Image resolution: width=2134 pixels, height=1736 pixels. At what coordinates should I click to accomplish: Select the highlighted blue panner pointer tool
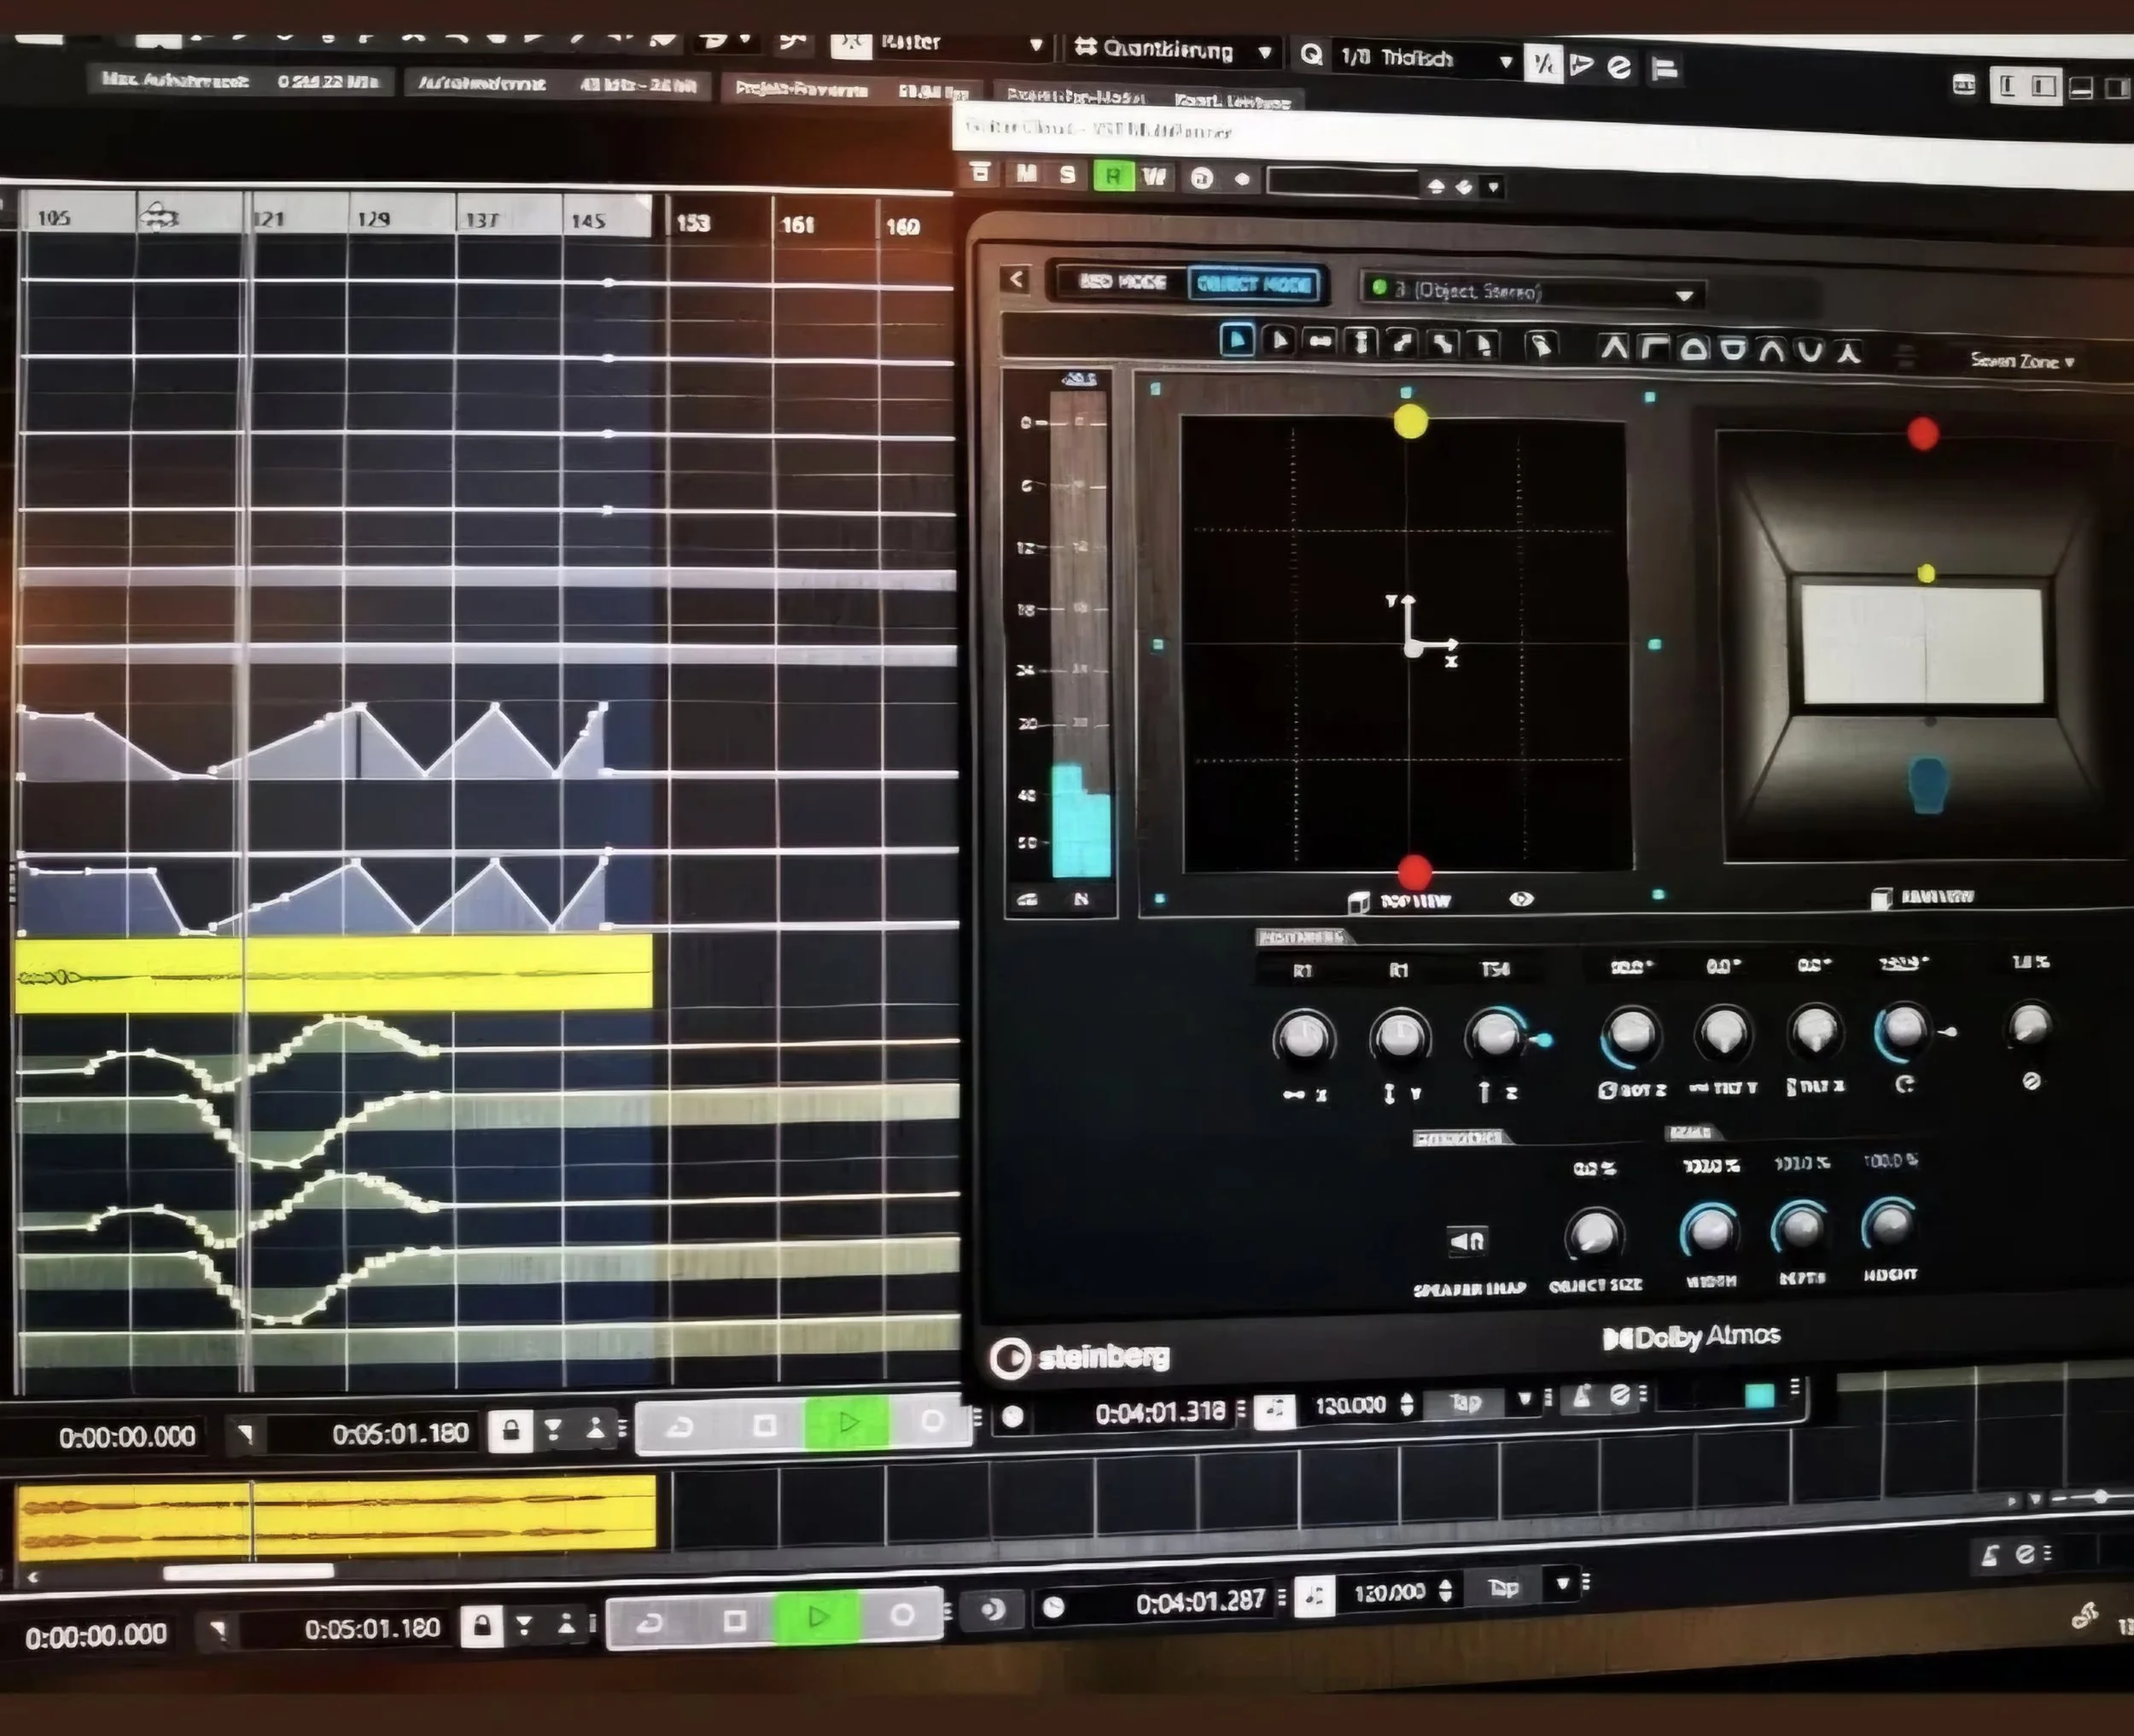[1237, 341]
